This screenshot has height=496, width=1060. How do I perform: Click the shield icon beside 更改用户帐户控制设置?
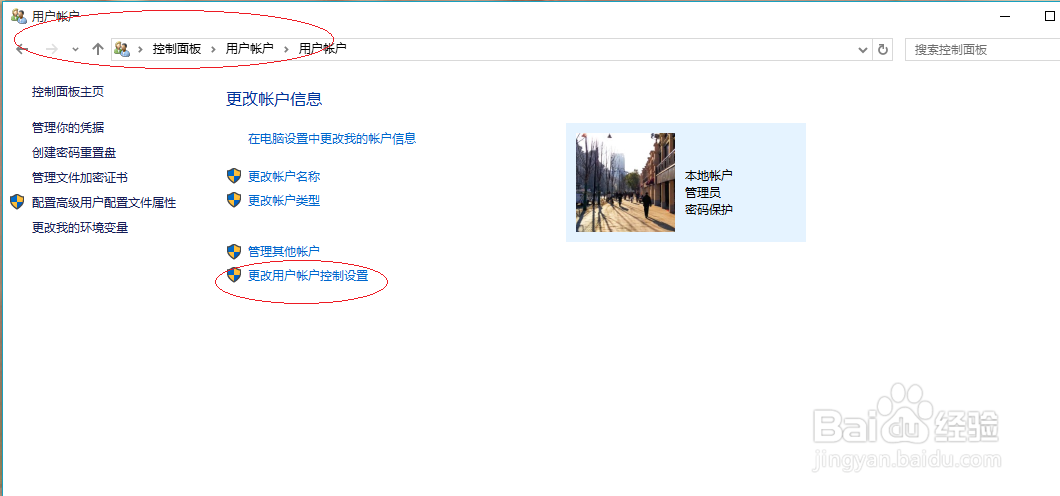(234, 274)
